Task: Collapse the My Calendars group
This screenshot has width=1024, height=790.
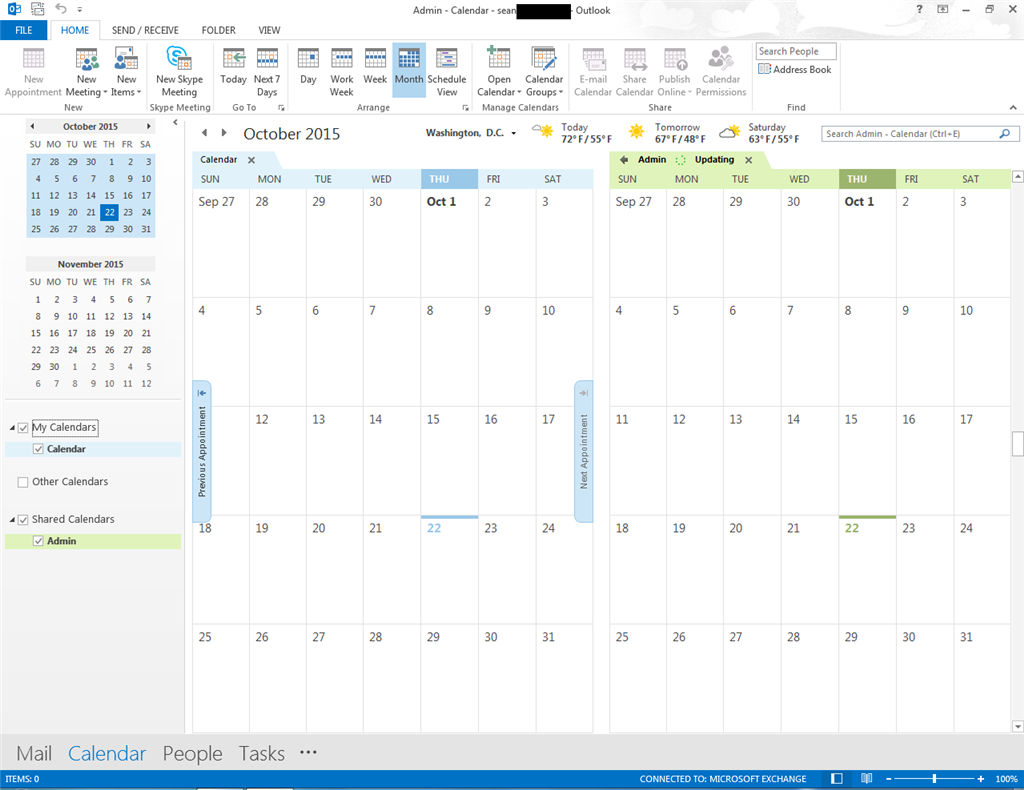Action: pos(12,428)
